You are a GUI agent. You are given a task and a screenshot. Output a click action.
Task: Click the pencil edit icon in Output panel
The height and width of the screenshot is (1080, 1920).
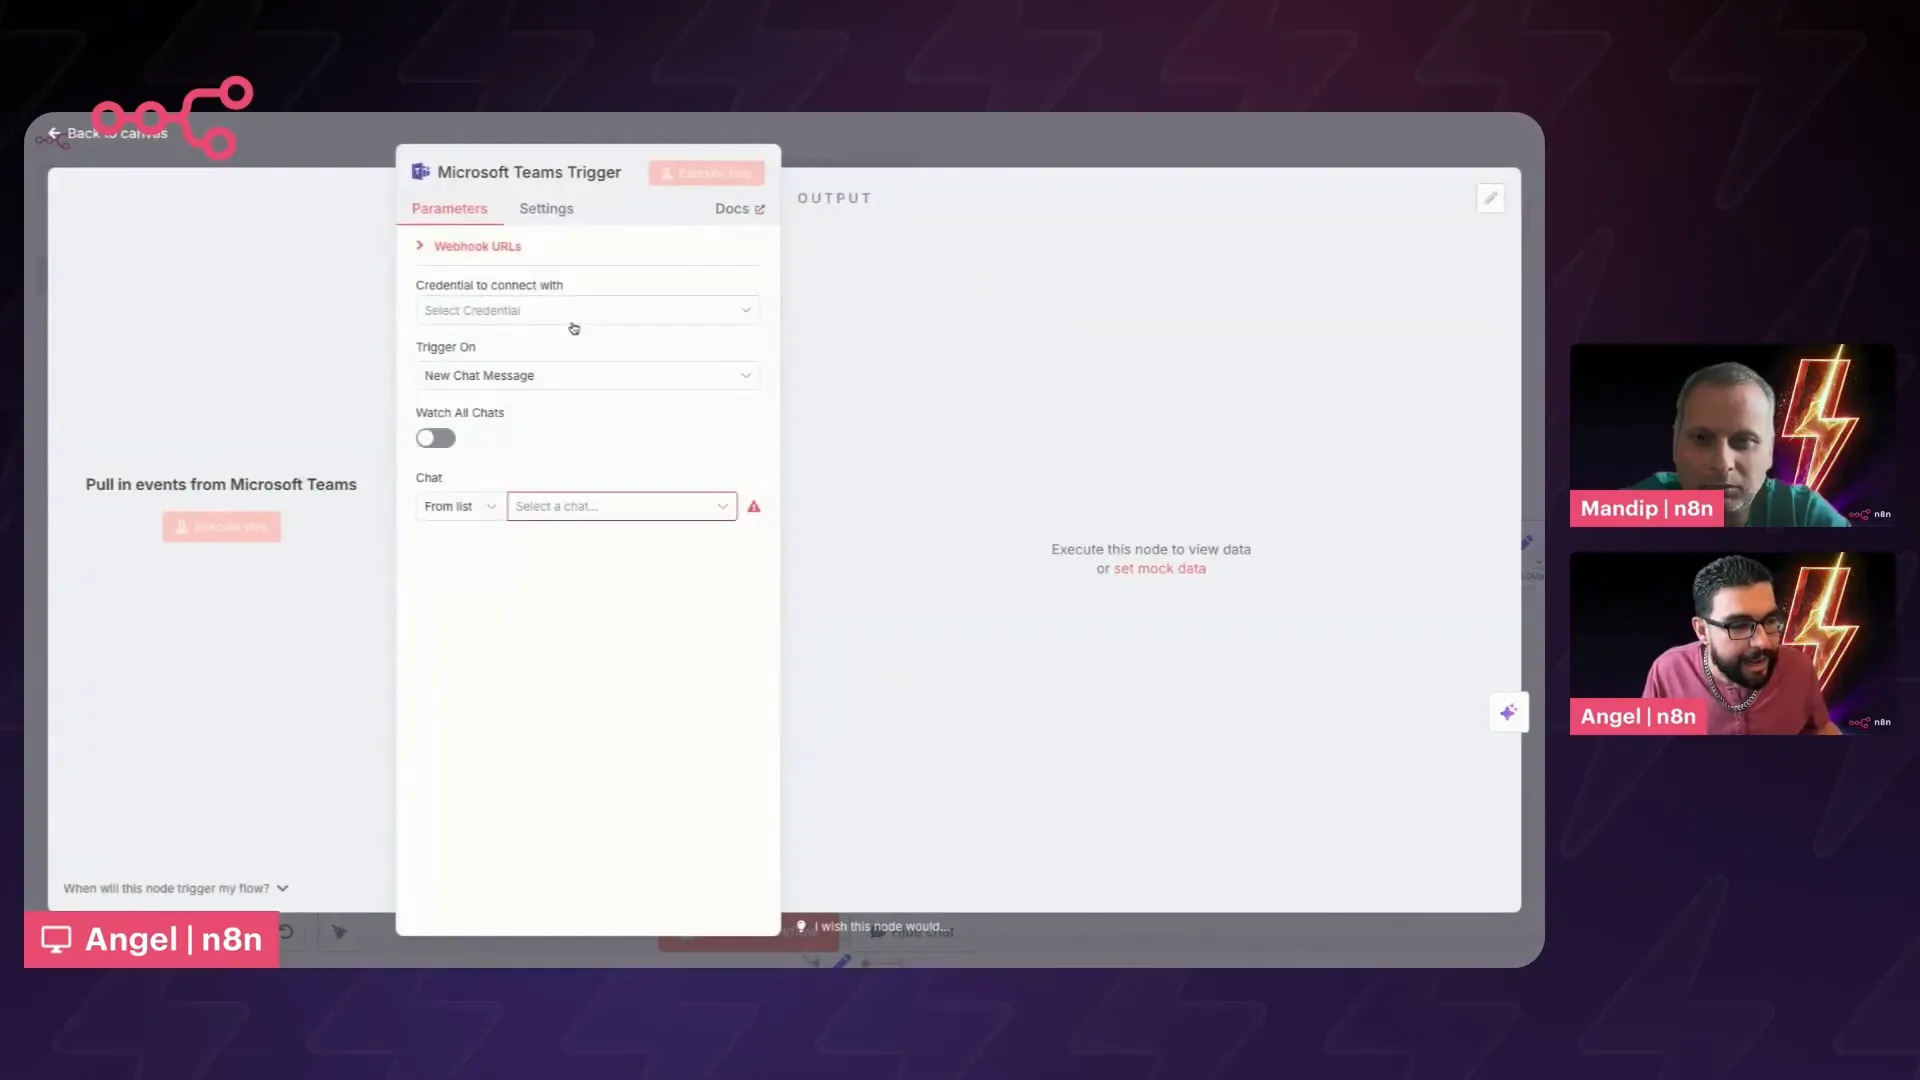[x=1490, y=198]
